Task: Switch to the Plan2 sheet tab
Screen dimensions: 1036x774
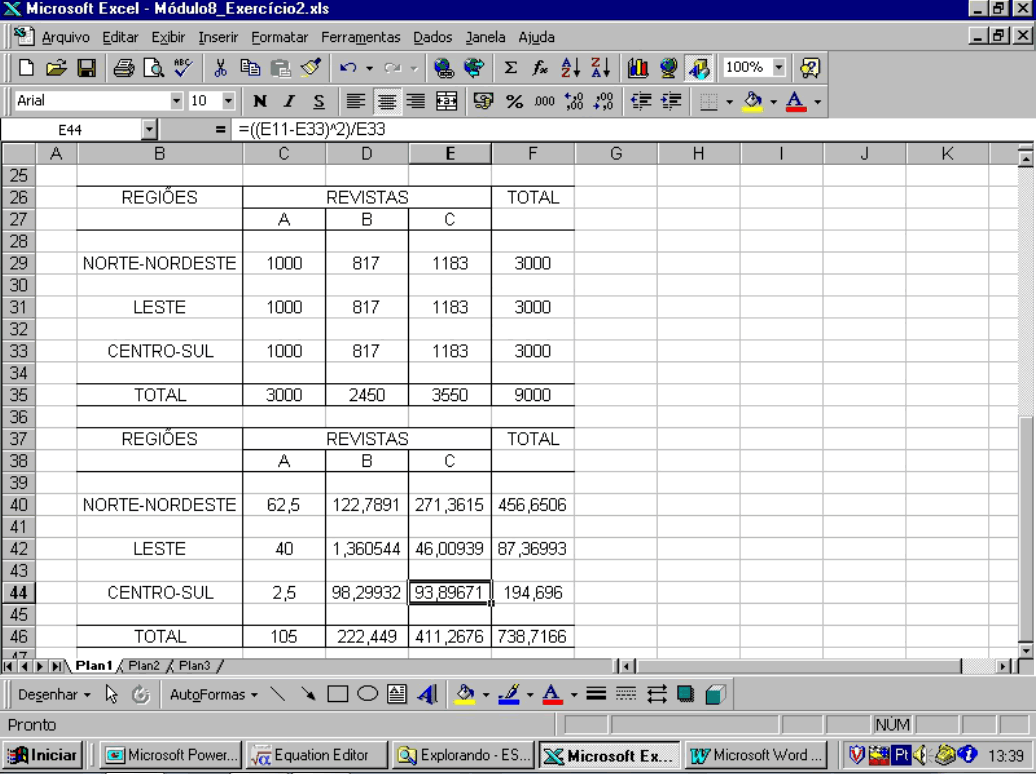Action: pyautogui.click(x=143, y=666)
